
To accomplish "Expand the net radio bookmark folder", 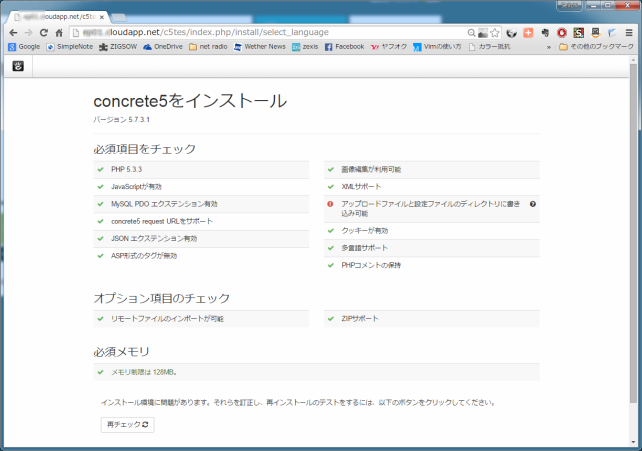I will click(208, 47).
